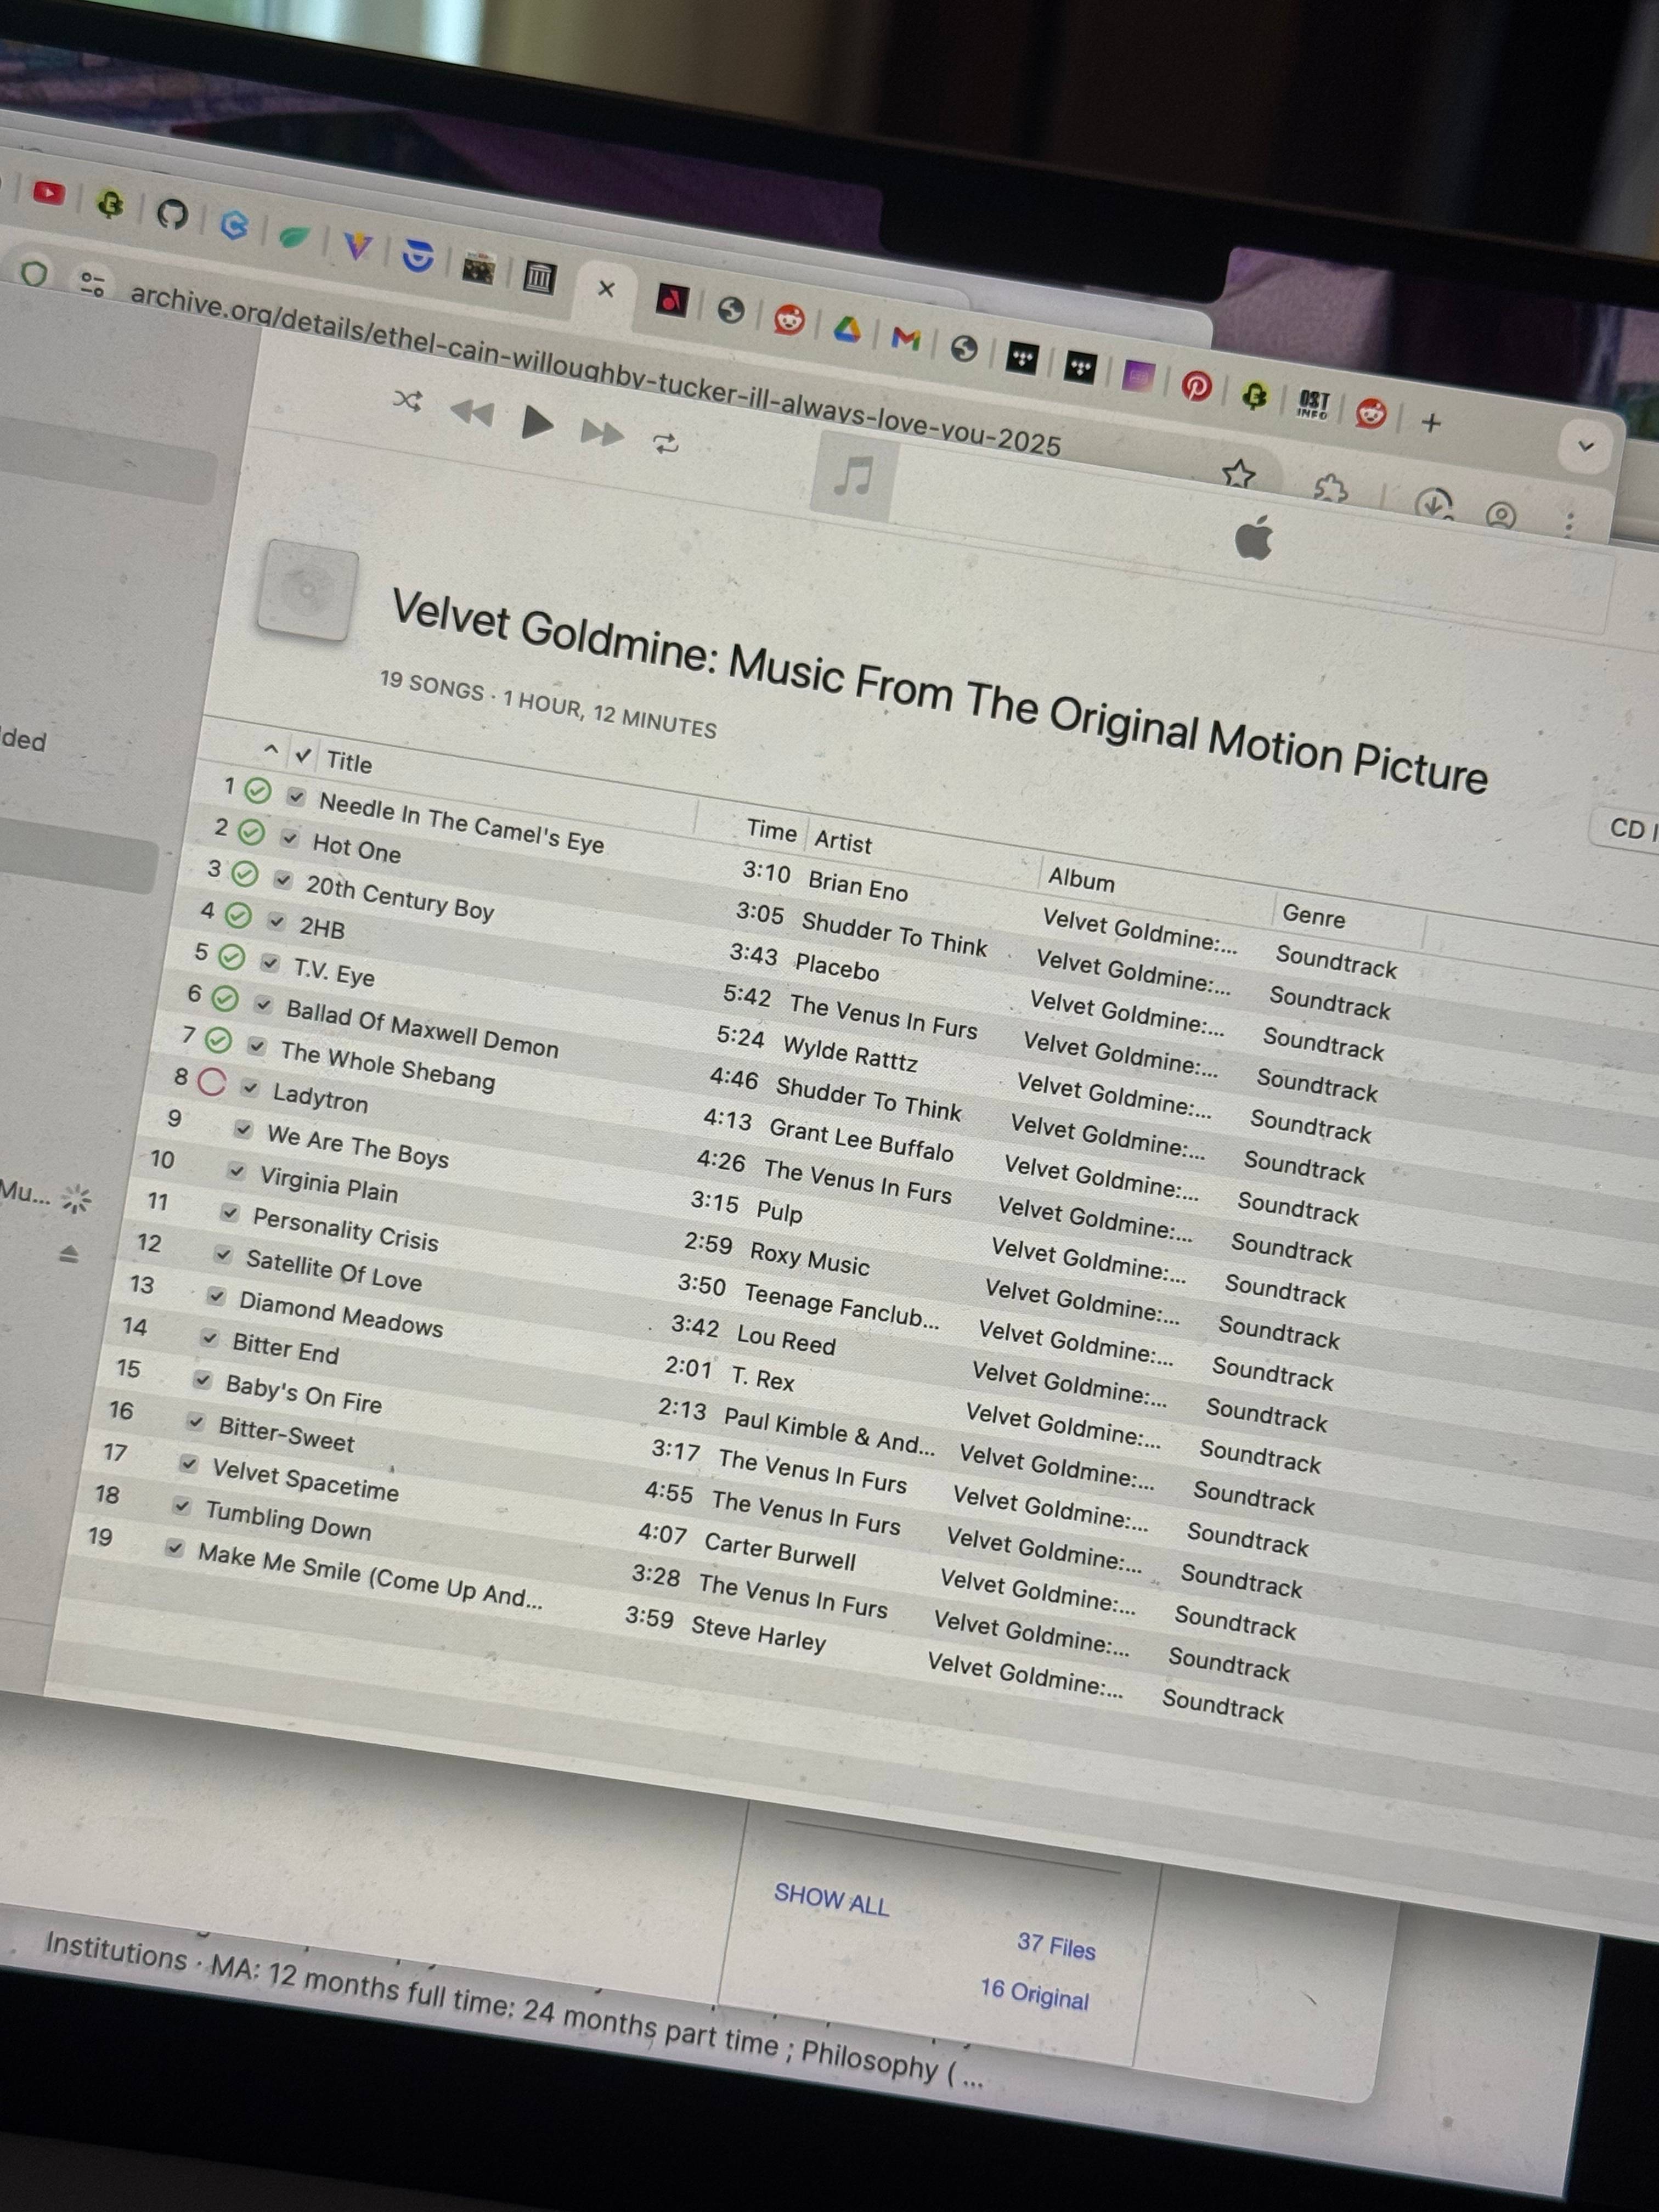Click the site settings icon beside the URL
Viewport: 1659px width, 2212px height.
tap(93, 284)
